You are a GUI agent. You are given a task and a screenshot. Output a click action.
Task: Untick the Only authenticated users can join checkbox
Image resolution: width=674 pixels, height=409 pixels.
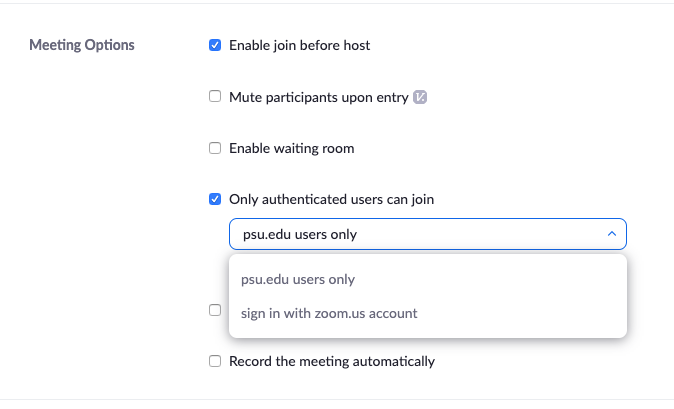(215, 199)
